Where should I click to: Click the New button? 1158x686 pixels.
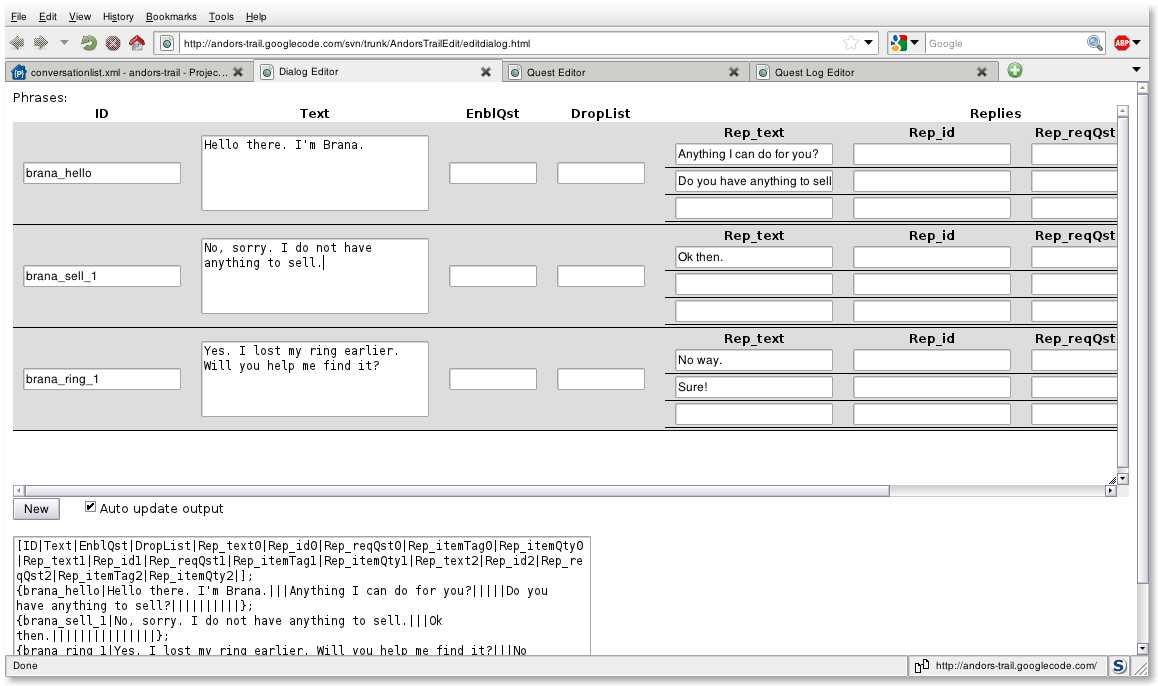36,509
